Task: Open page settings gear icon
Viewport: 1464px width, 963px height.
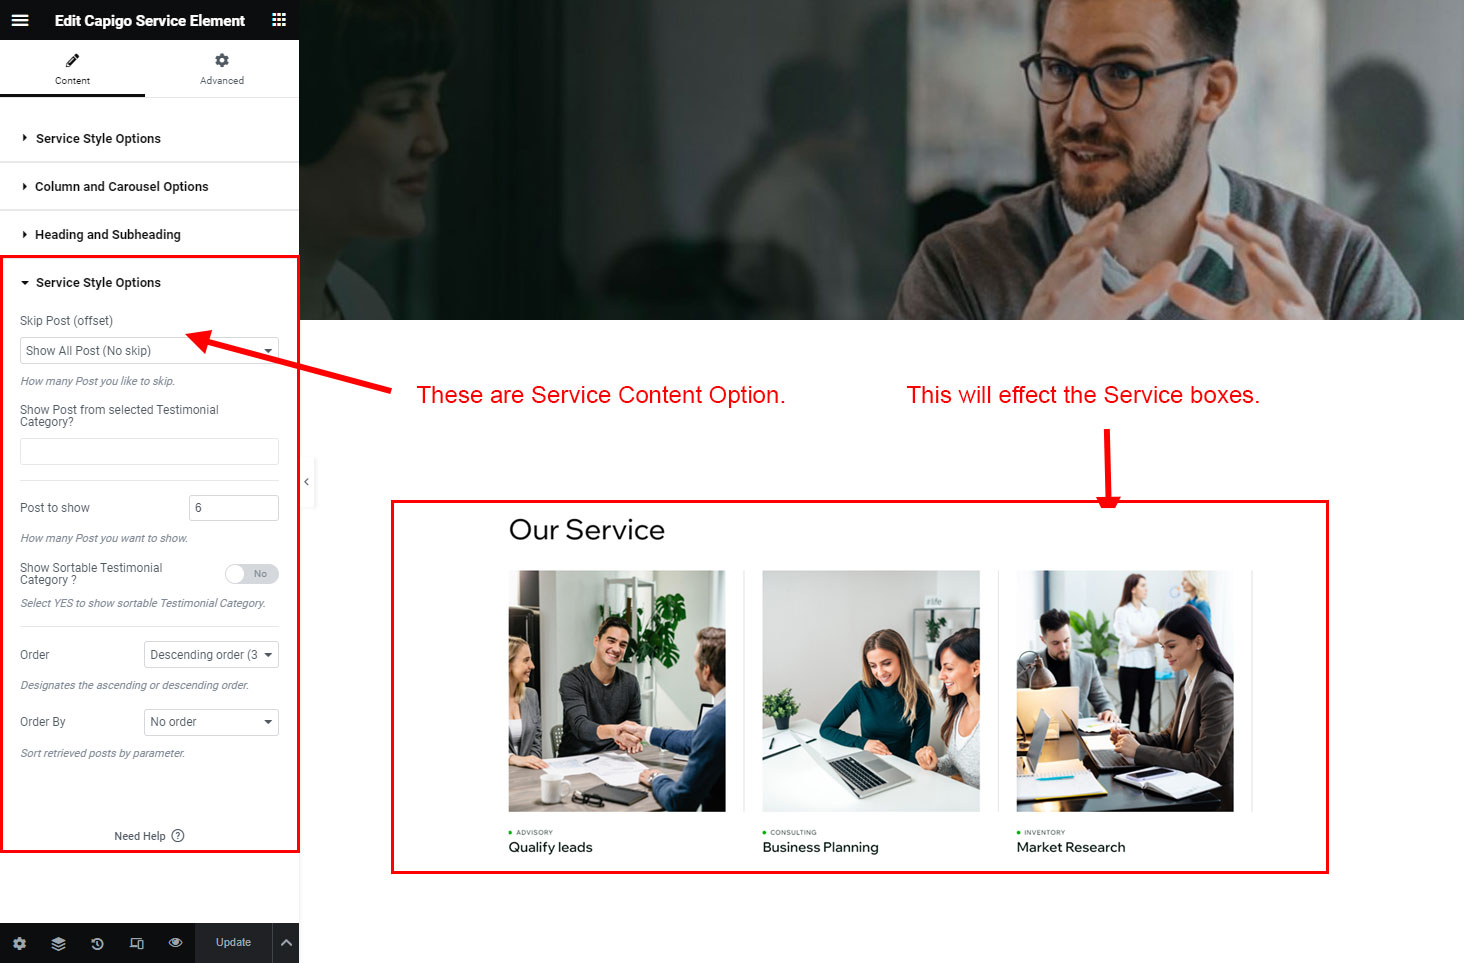Action: point(19,943)
